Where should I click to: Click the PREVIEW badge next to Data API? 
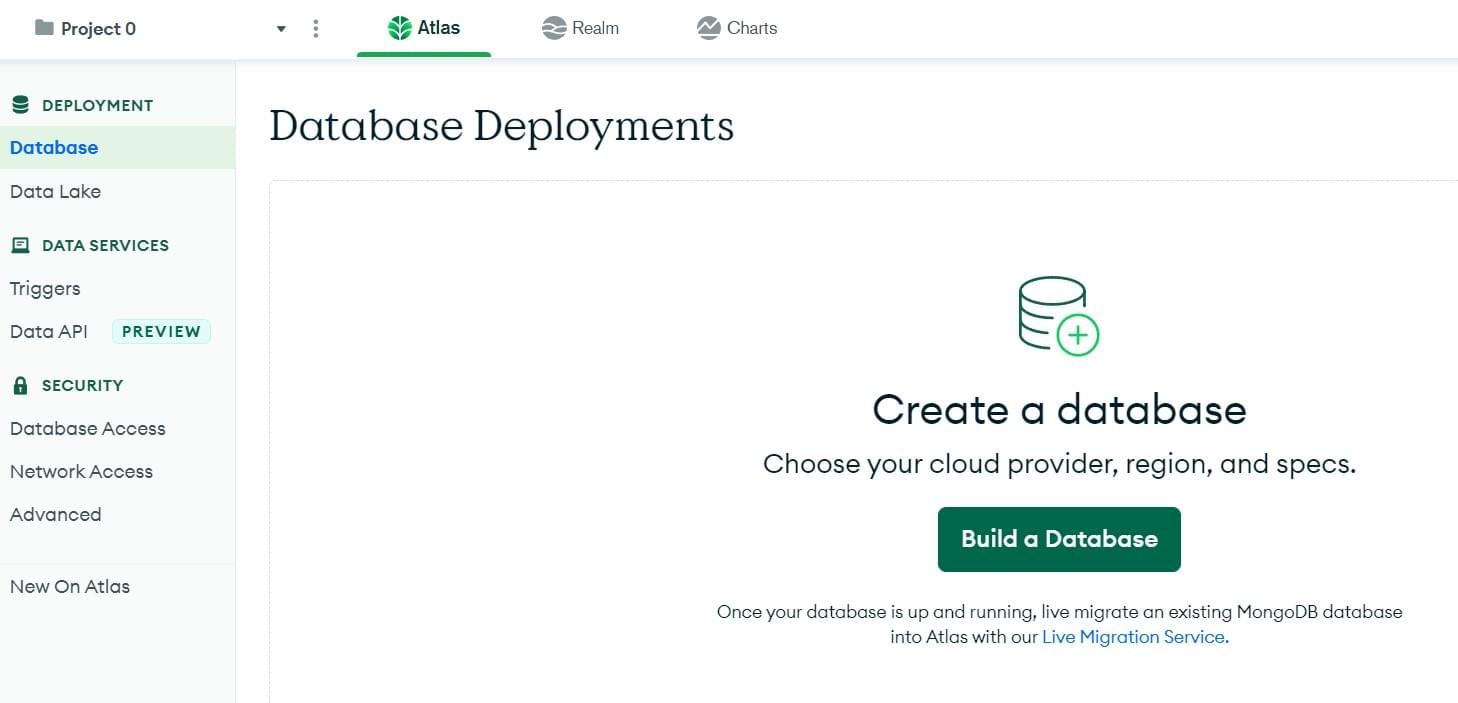pos(161,331)
